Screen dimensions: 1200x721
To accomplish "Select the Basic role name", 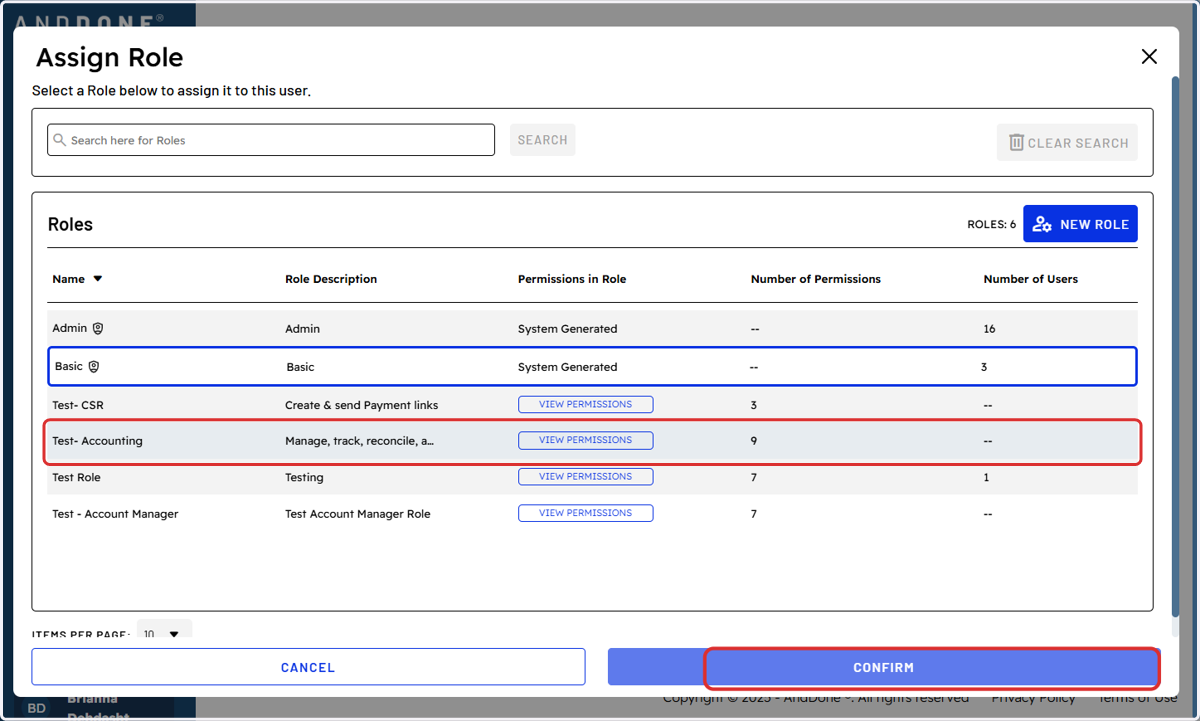I will (x=69, y=366).
